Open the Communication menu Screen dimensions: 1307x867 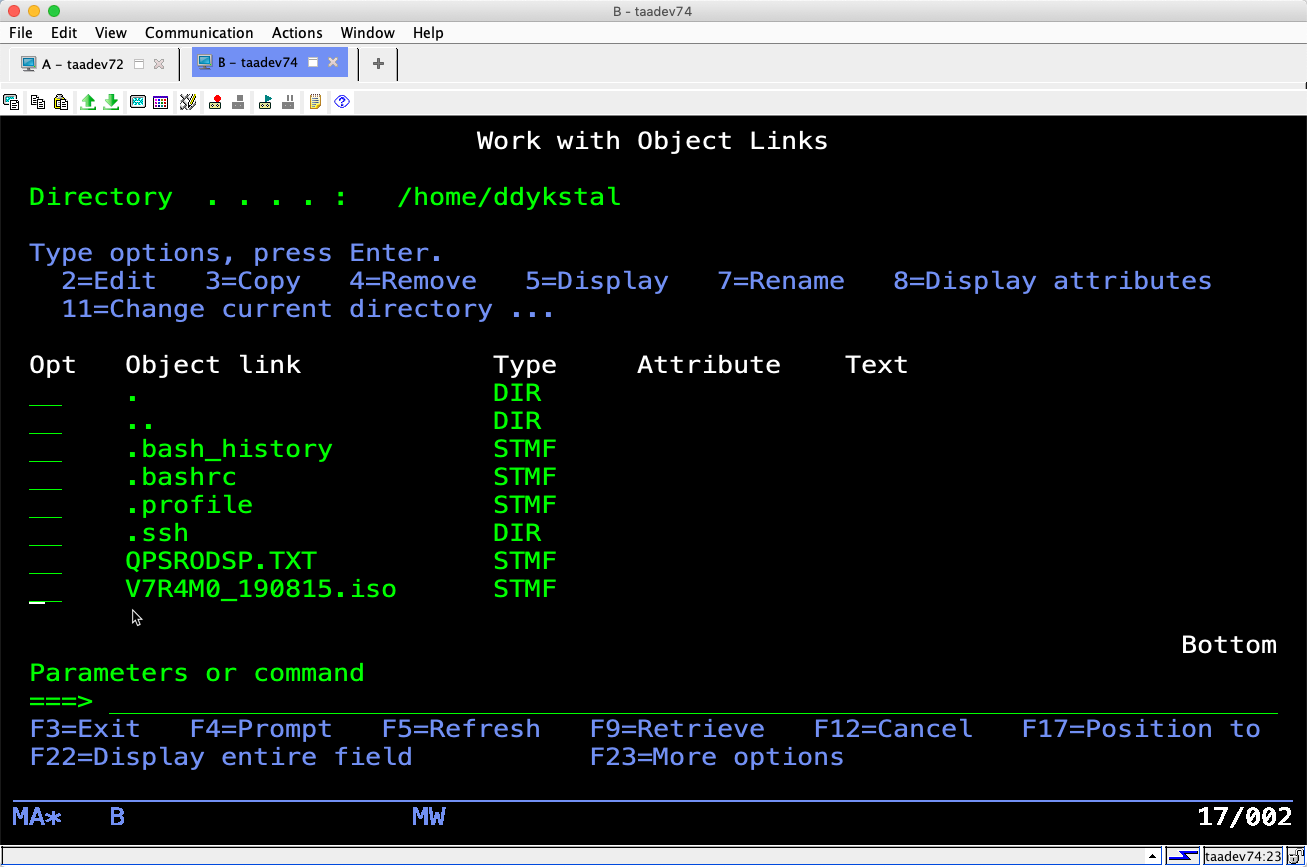[x=199, y=33]
